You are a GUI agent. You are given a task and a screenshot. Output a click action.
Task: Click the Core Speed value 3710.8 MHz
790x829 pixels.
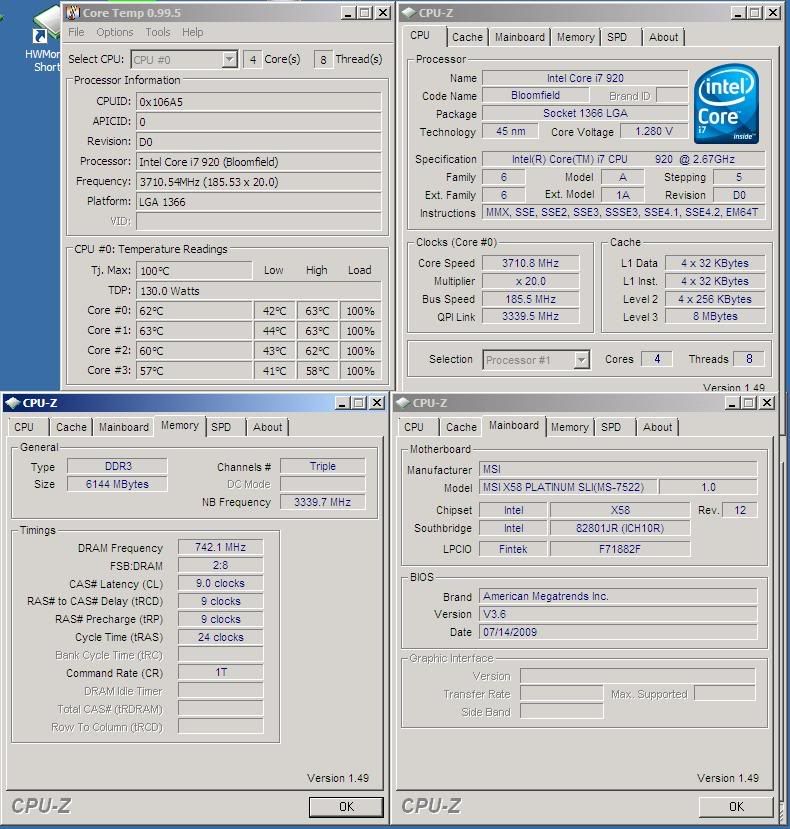click(530, 263)
